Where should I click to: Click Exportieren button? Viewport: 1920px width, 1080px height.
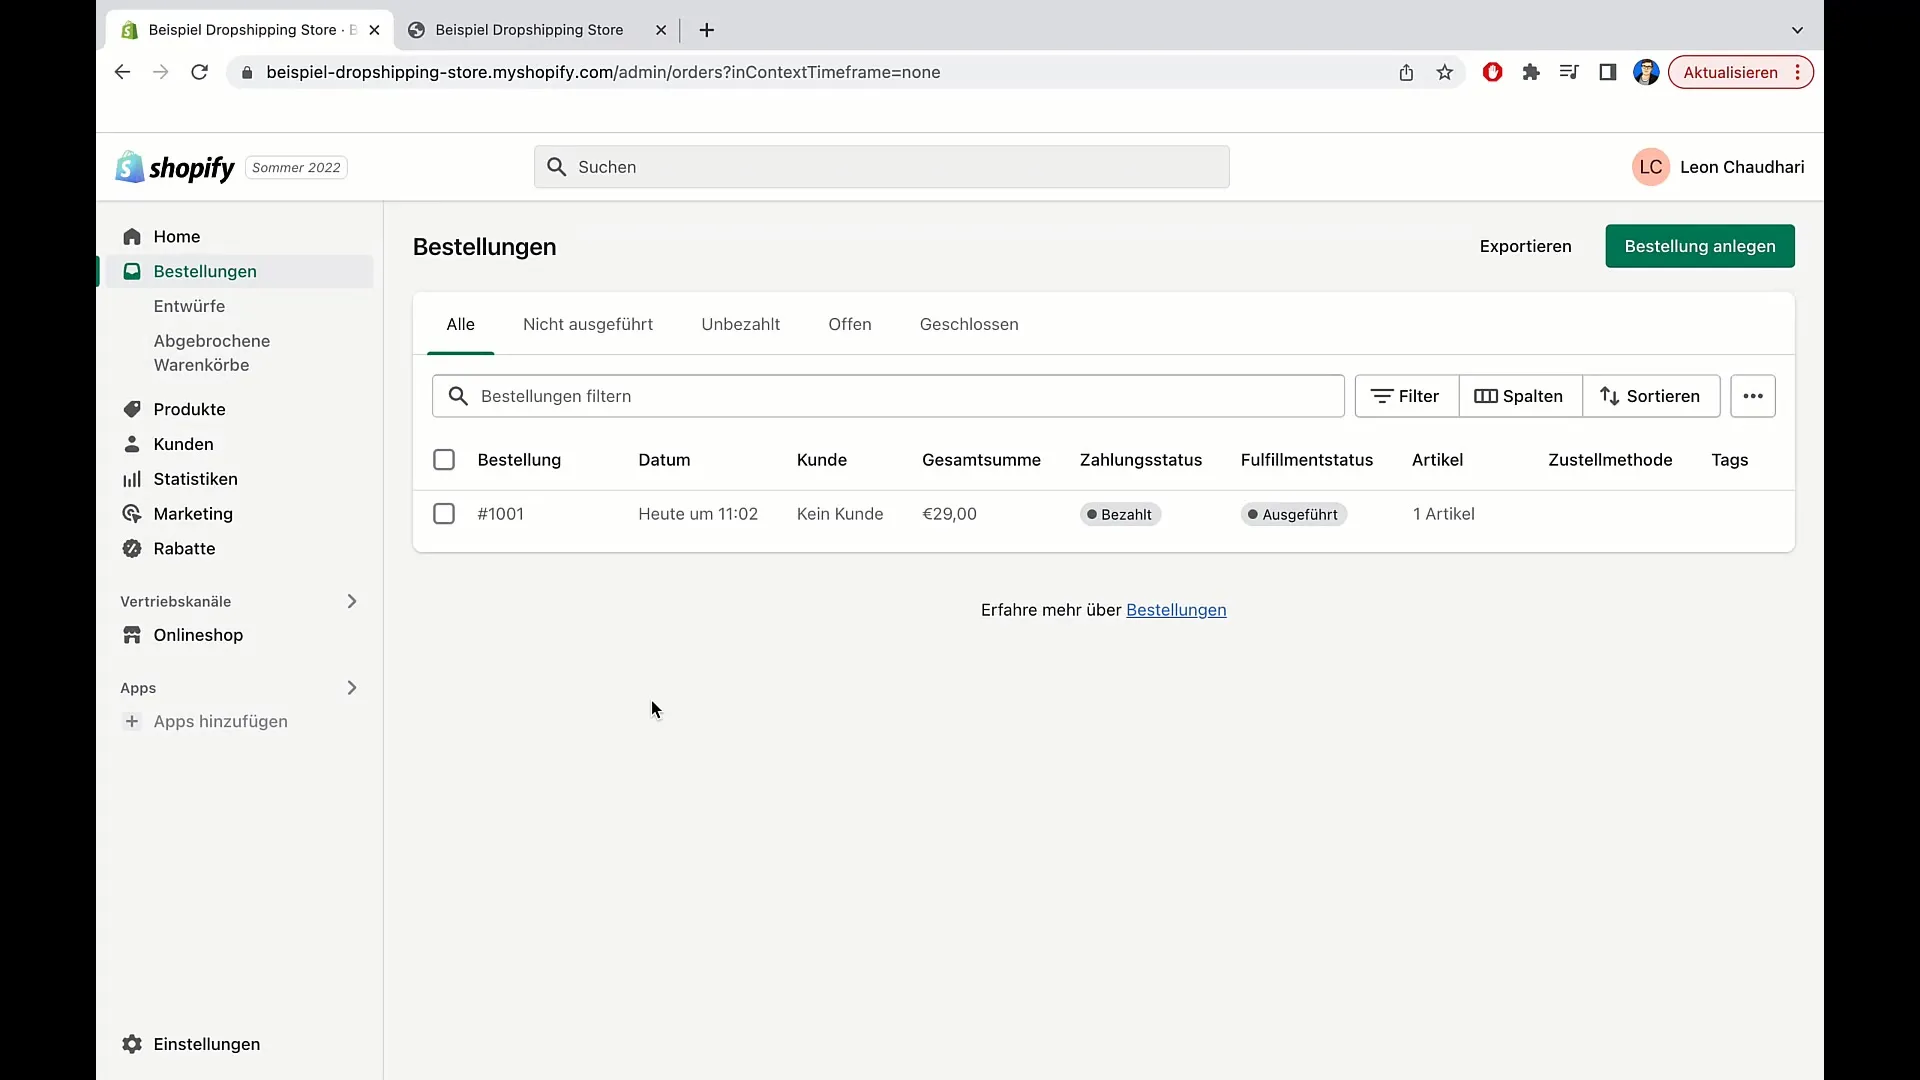click(1525, 246)
